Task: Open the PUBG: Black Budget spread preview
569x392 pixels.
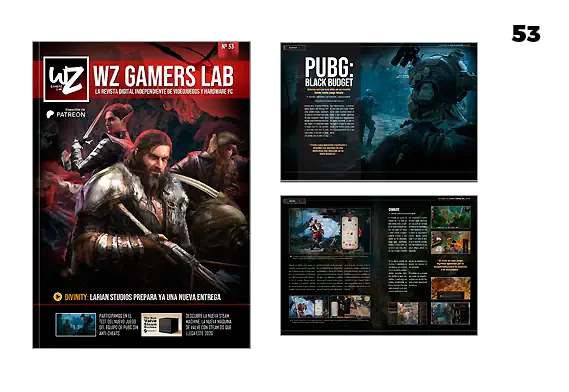Action: coord(379,112)
